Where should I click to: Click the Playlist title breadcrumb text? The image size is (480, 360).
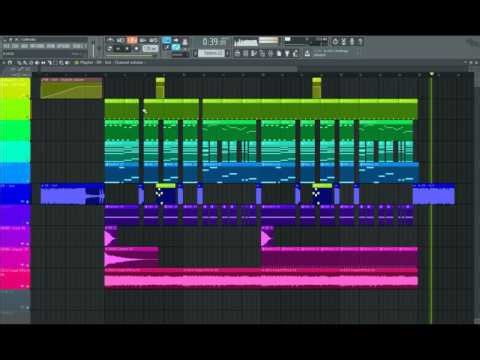point(86,63)
